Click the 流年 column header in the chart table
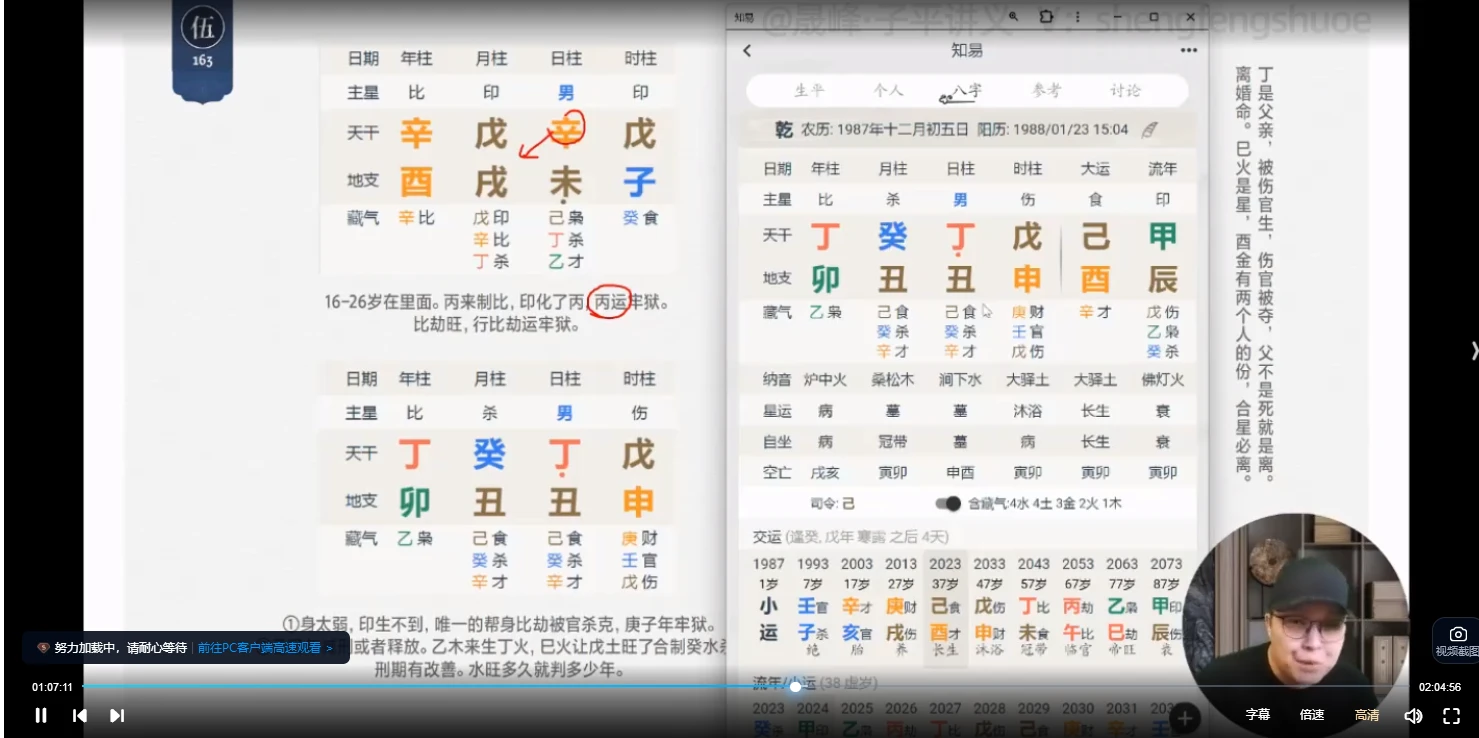The width and height of the screenshot is (1479, 738). coord(1162,169)
